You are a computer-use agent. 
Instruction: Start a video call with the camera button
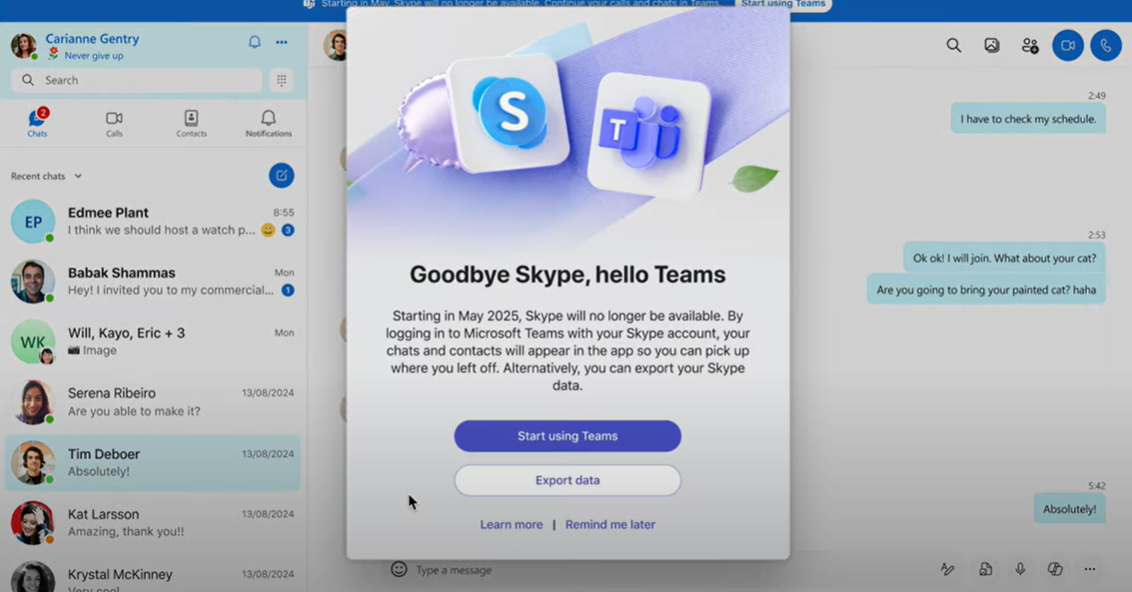(1067, 46)
